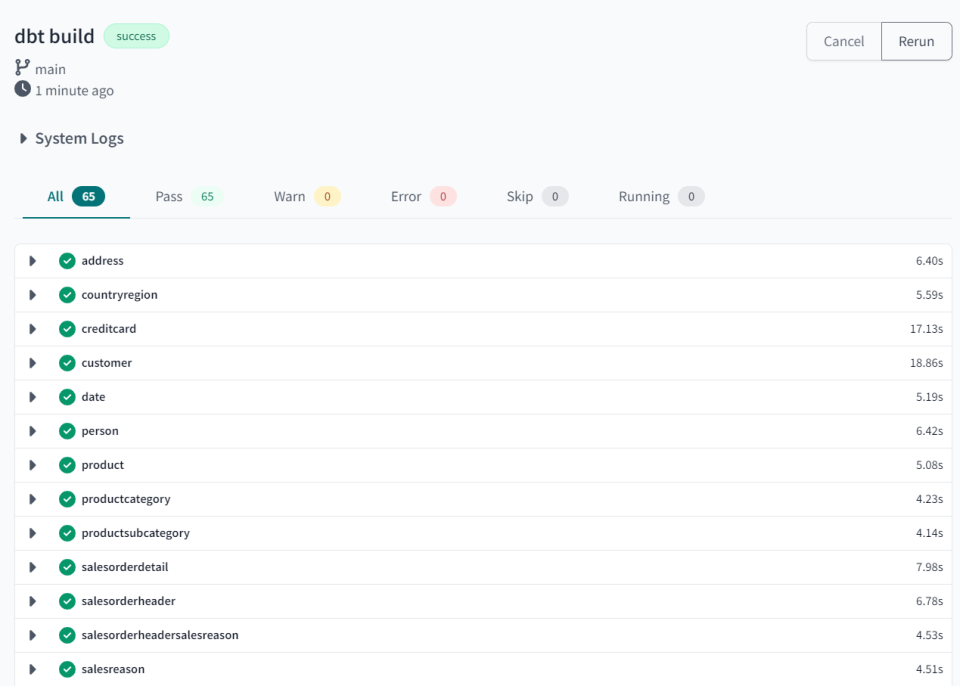Click the green success status badge
This screenshot has height=686, width=960.
pyautogui.click(x=136, y=36)
